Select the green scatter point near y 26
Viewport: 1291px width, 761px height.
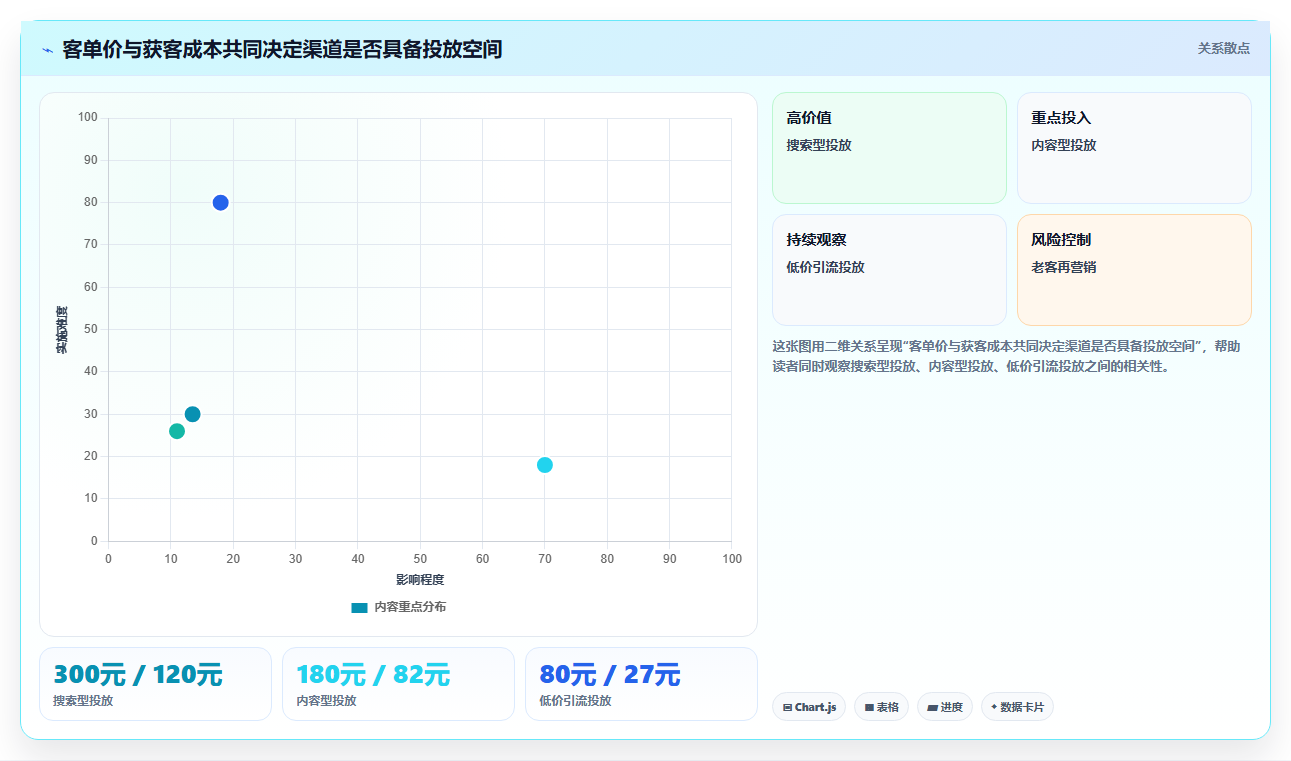point(177,431)
